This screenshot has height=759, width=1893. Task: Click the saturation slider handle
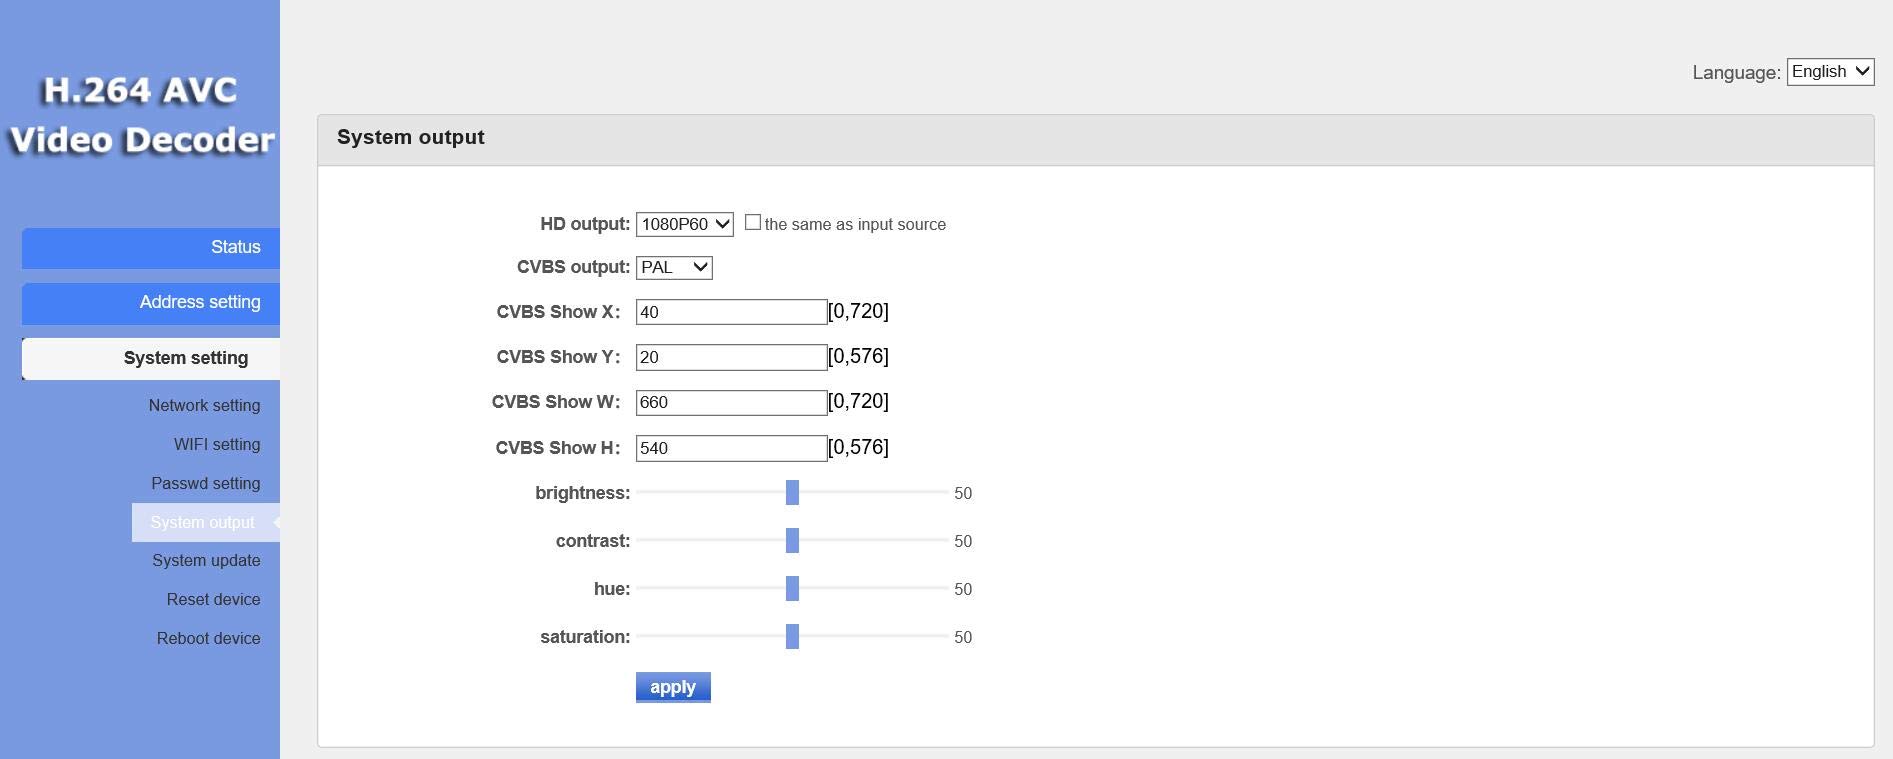[792, 636]
